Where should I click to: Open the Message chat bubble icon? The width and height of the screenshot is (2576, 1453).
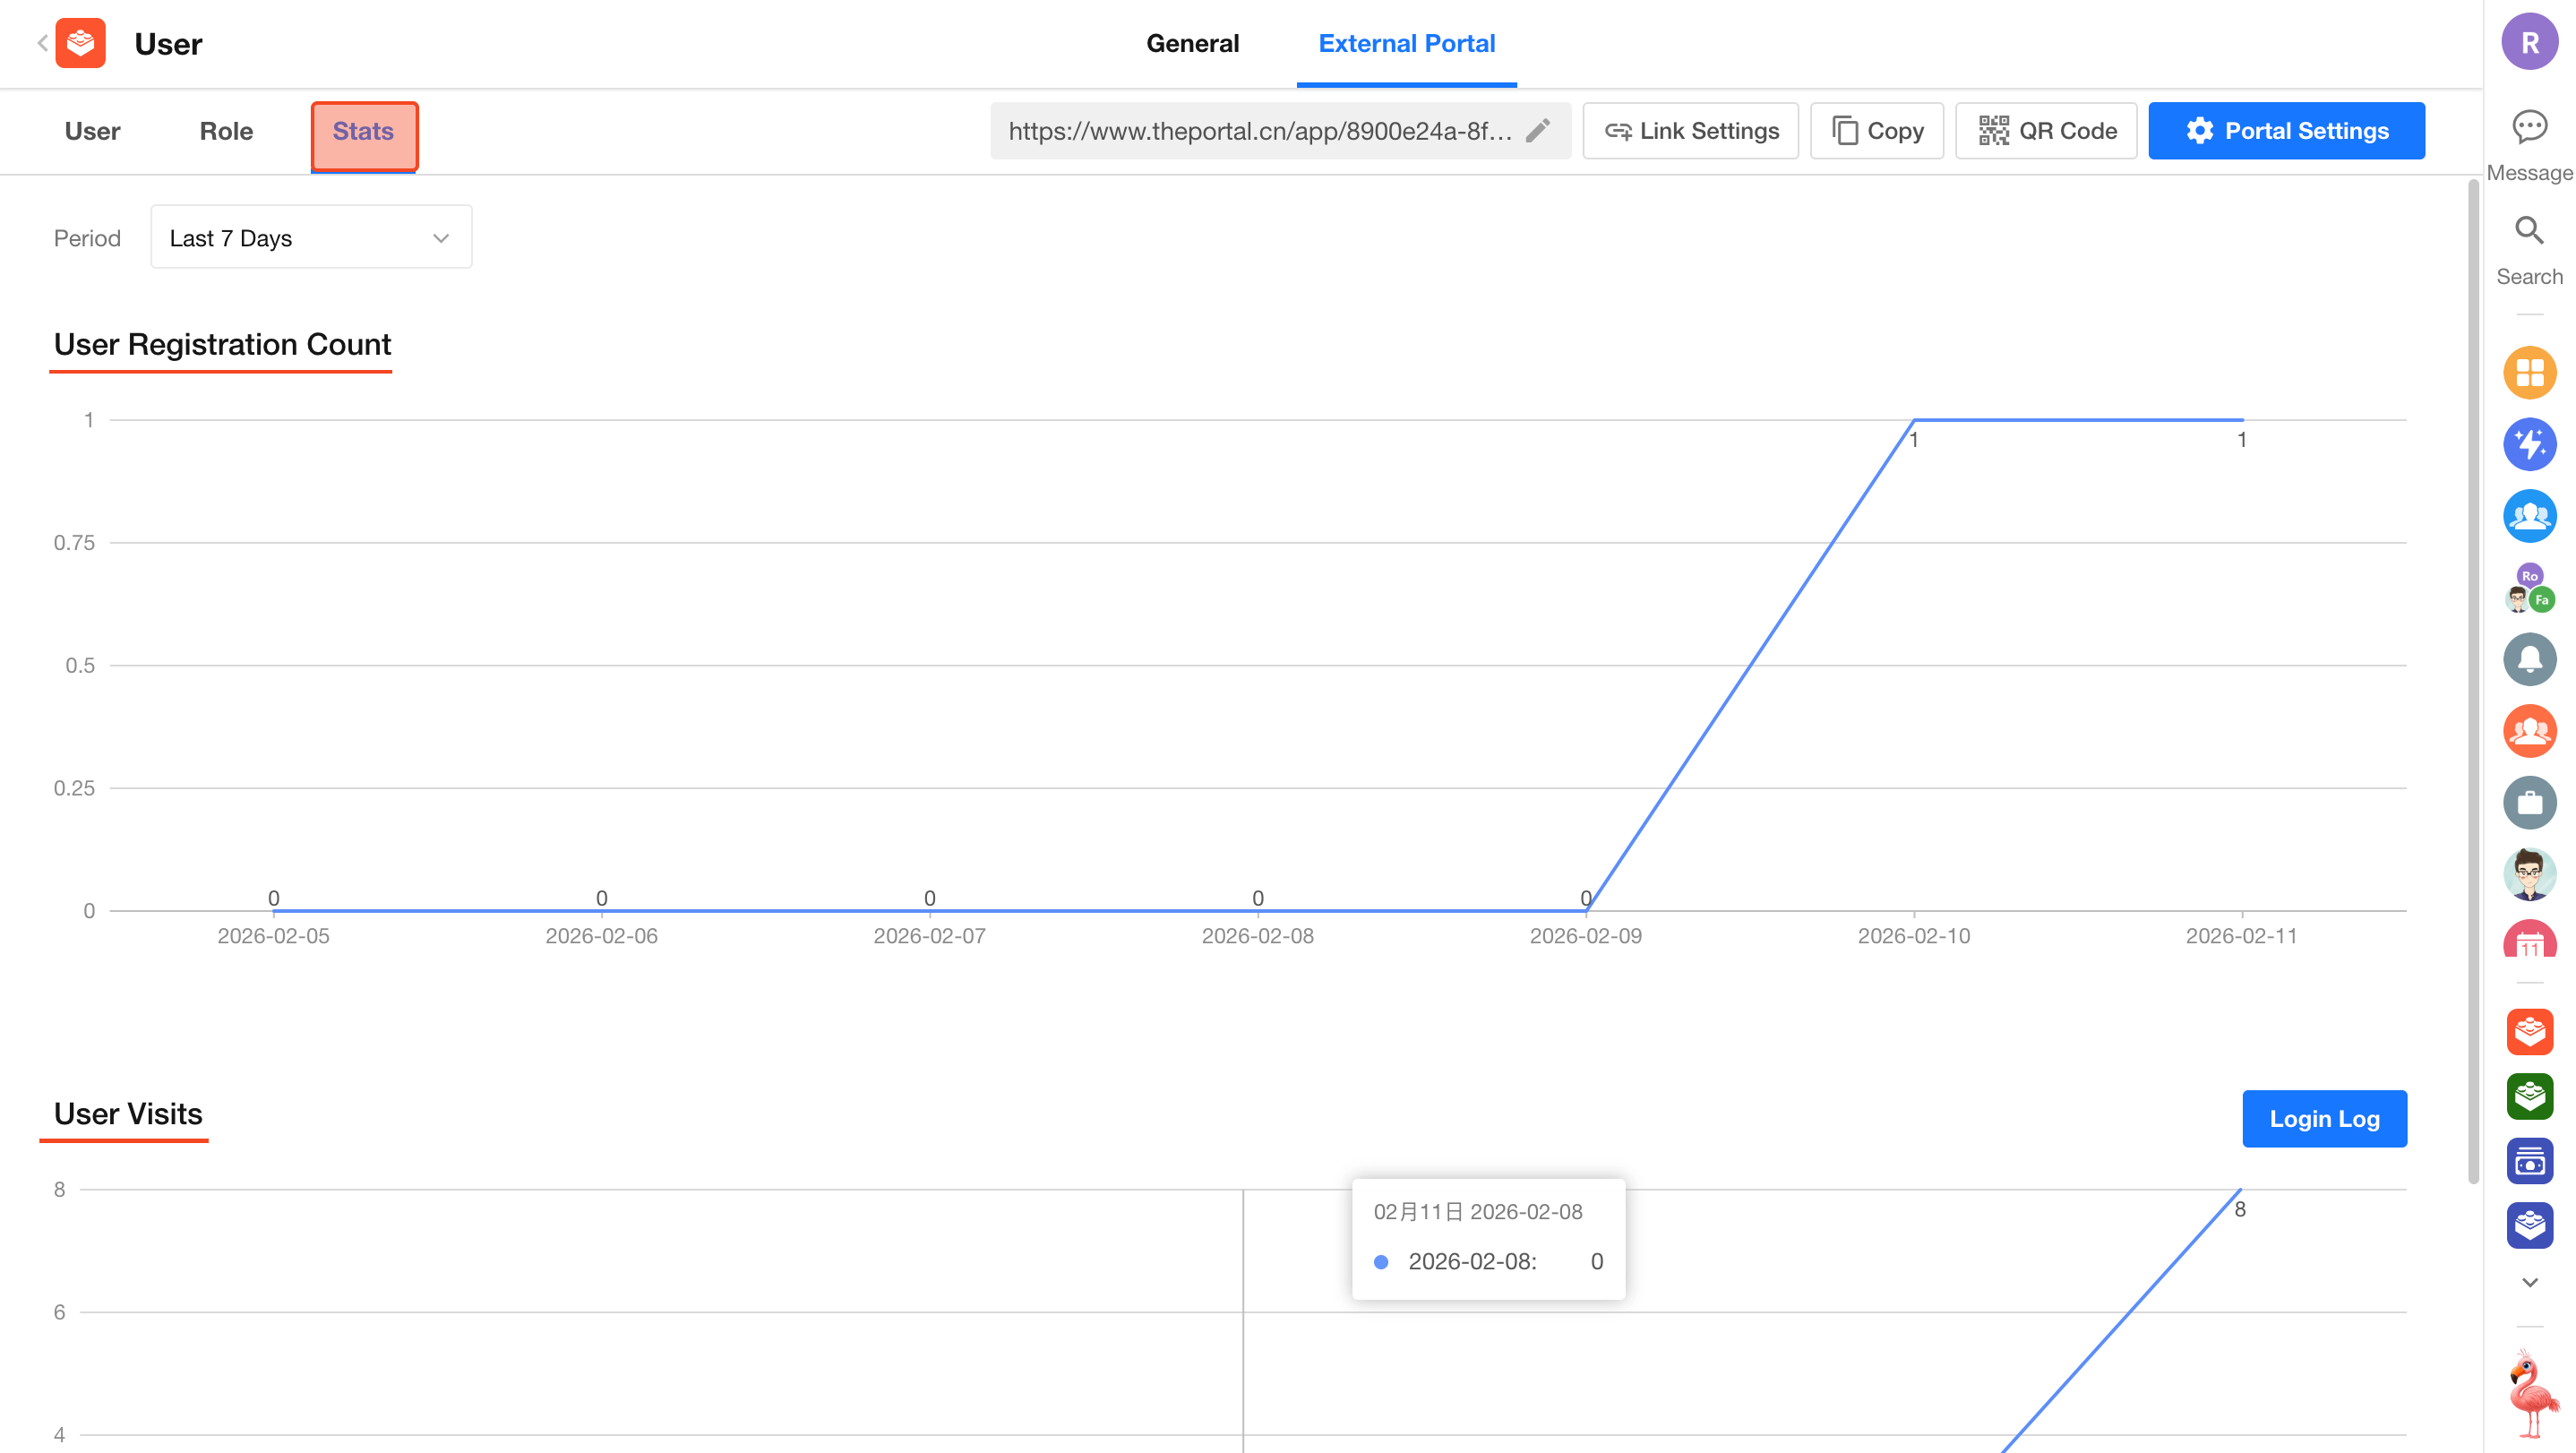[x=2529, y=127]
